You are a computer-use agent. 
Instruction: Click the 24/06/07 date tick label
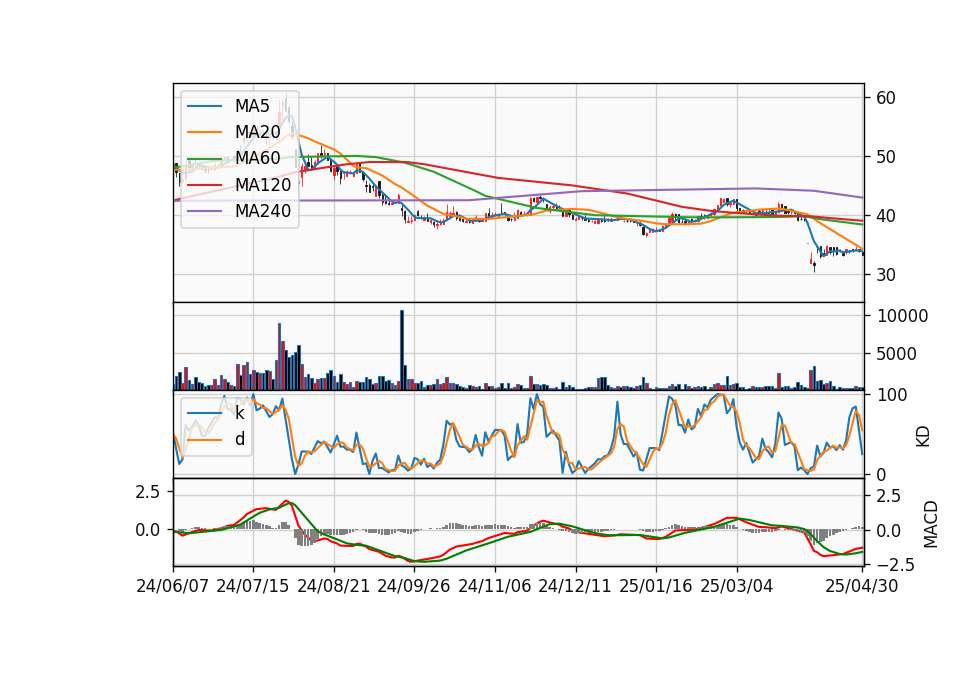[173, 586]
